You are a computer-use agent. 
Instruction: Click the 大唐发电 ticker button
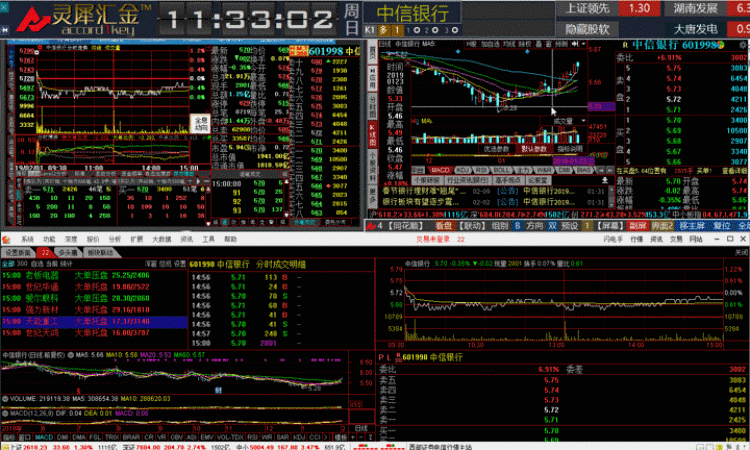[x=696, y=29]
